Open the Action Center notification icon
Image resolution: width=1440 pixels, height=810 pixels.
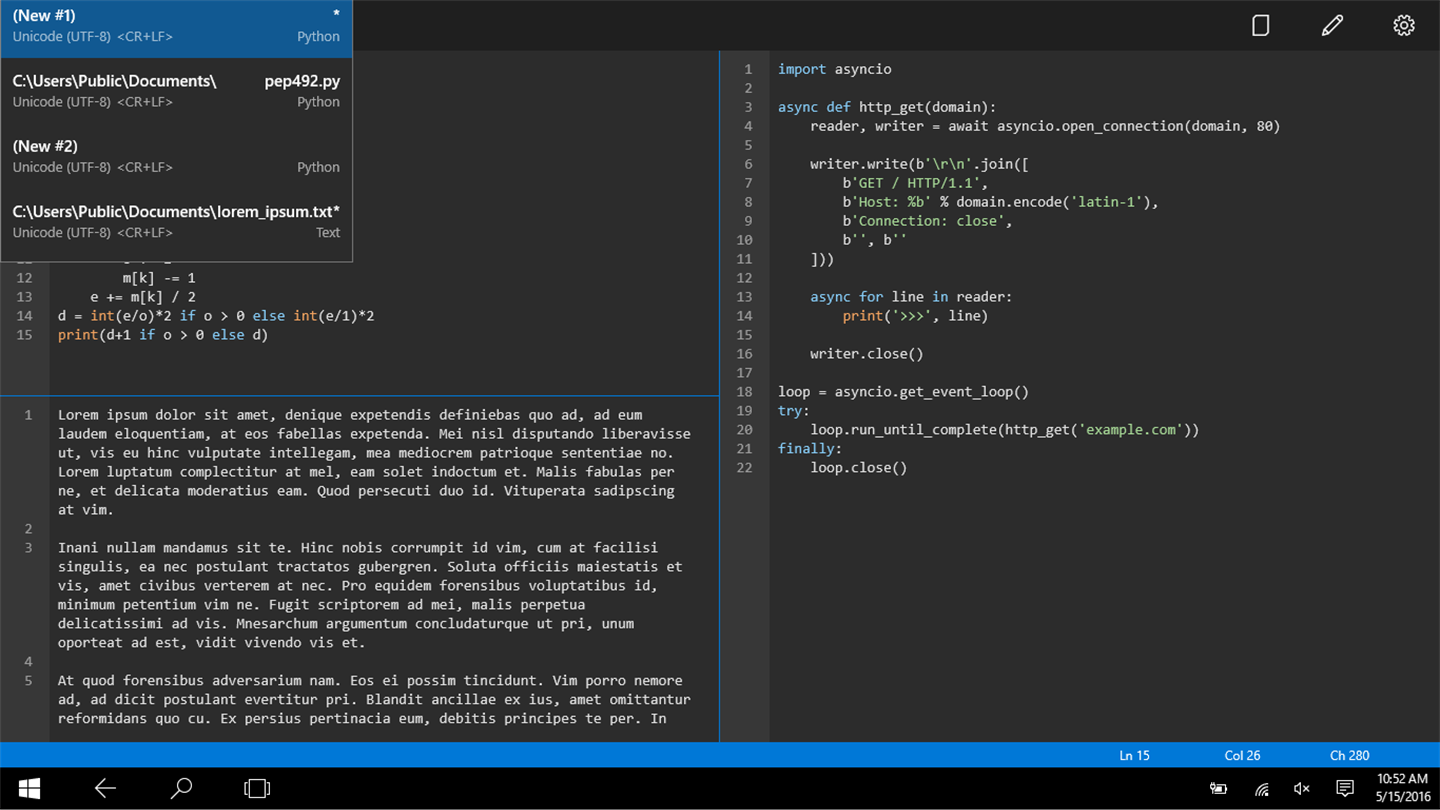1345,789
